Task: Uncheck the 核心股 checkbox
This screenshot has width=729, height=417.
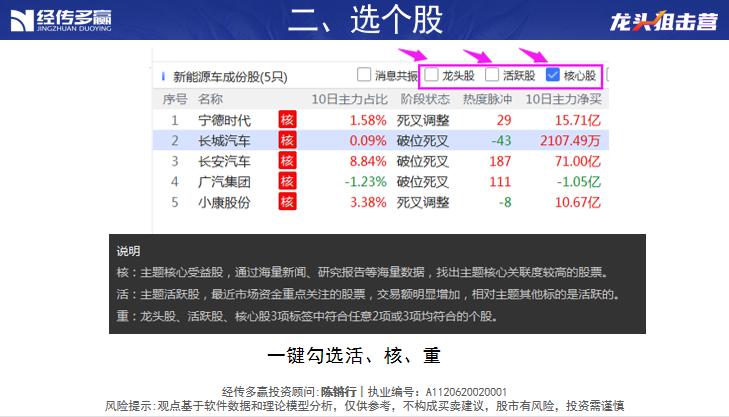Action: click(x=552, y=74)
